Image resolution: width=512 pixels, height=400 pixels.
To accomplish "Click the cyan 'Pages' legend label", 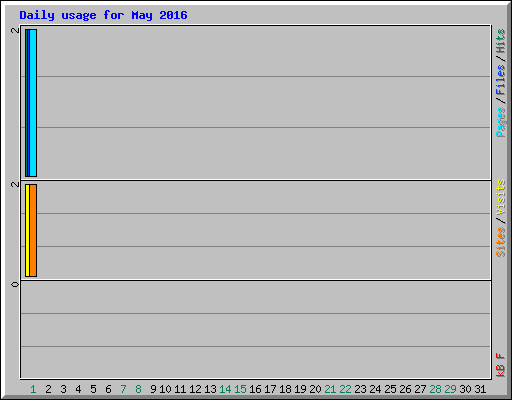I will point(500,122).
